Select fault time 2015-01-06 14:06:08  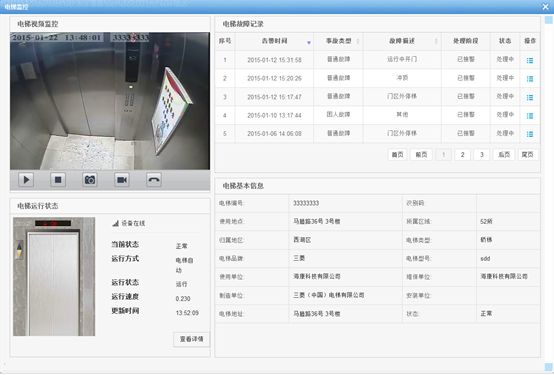point(274,134)
